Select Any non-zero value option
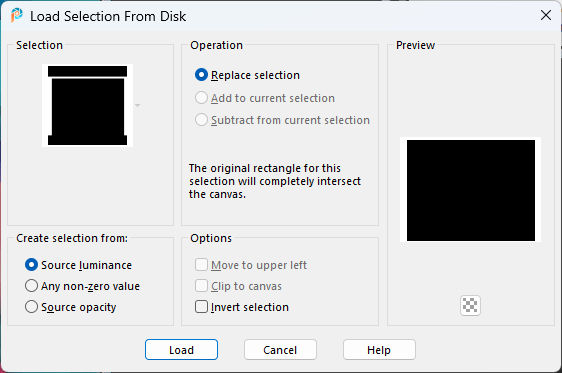Screen dimensions: 562x373 tap(31, 286)
